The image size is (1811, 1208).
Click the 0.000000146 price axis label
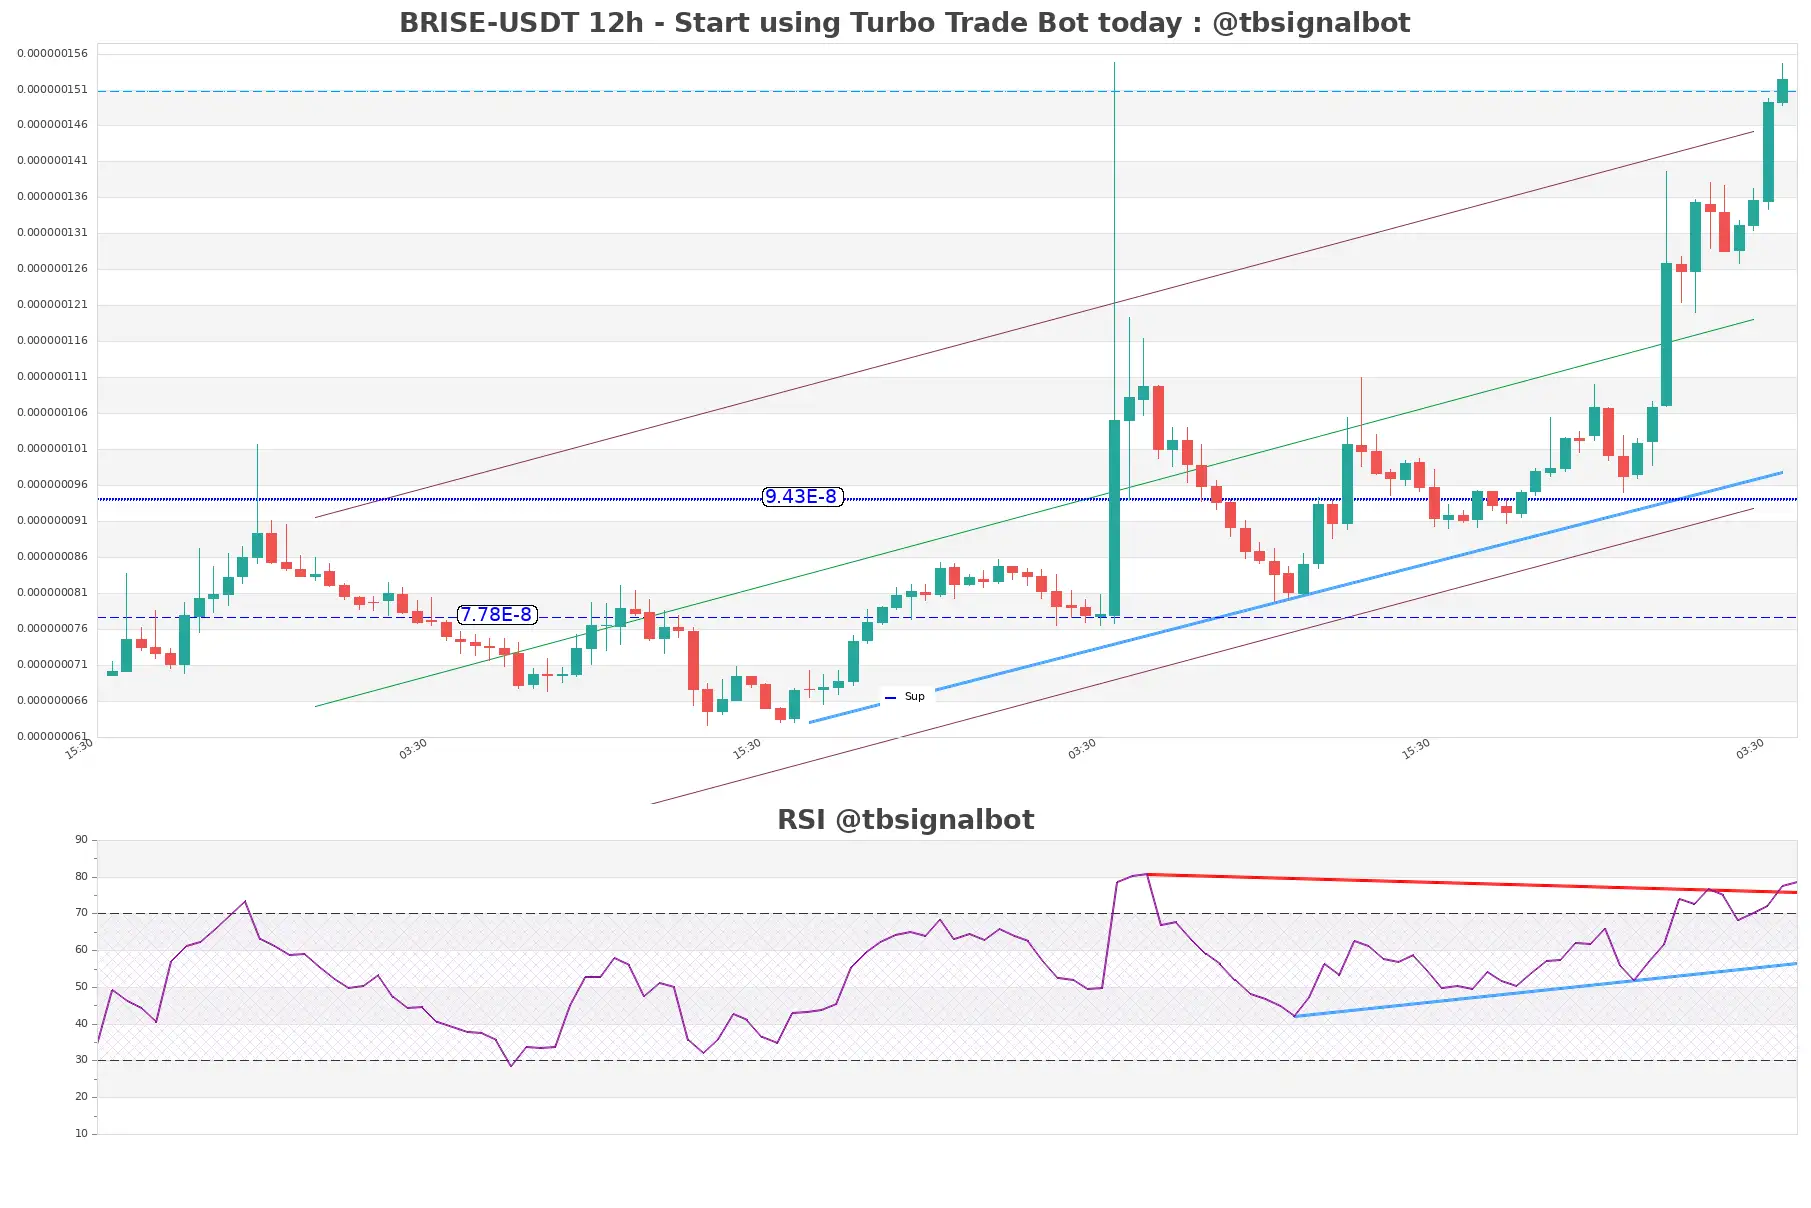pos(52,124)
